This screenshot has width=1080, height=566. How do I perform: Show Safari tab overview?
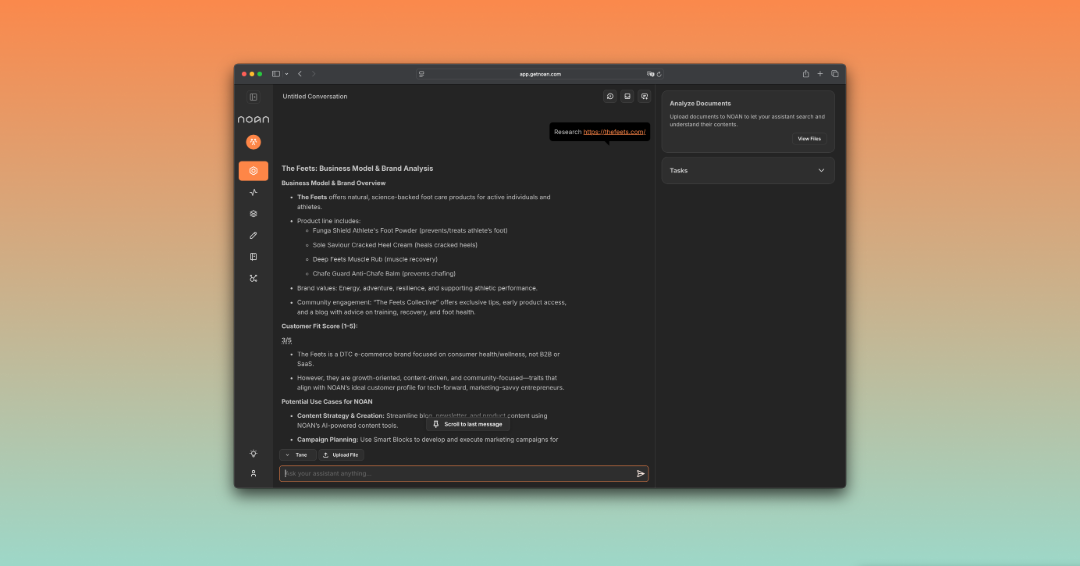[835, 74]
